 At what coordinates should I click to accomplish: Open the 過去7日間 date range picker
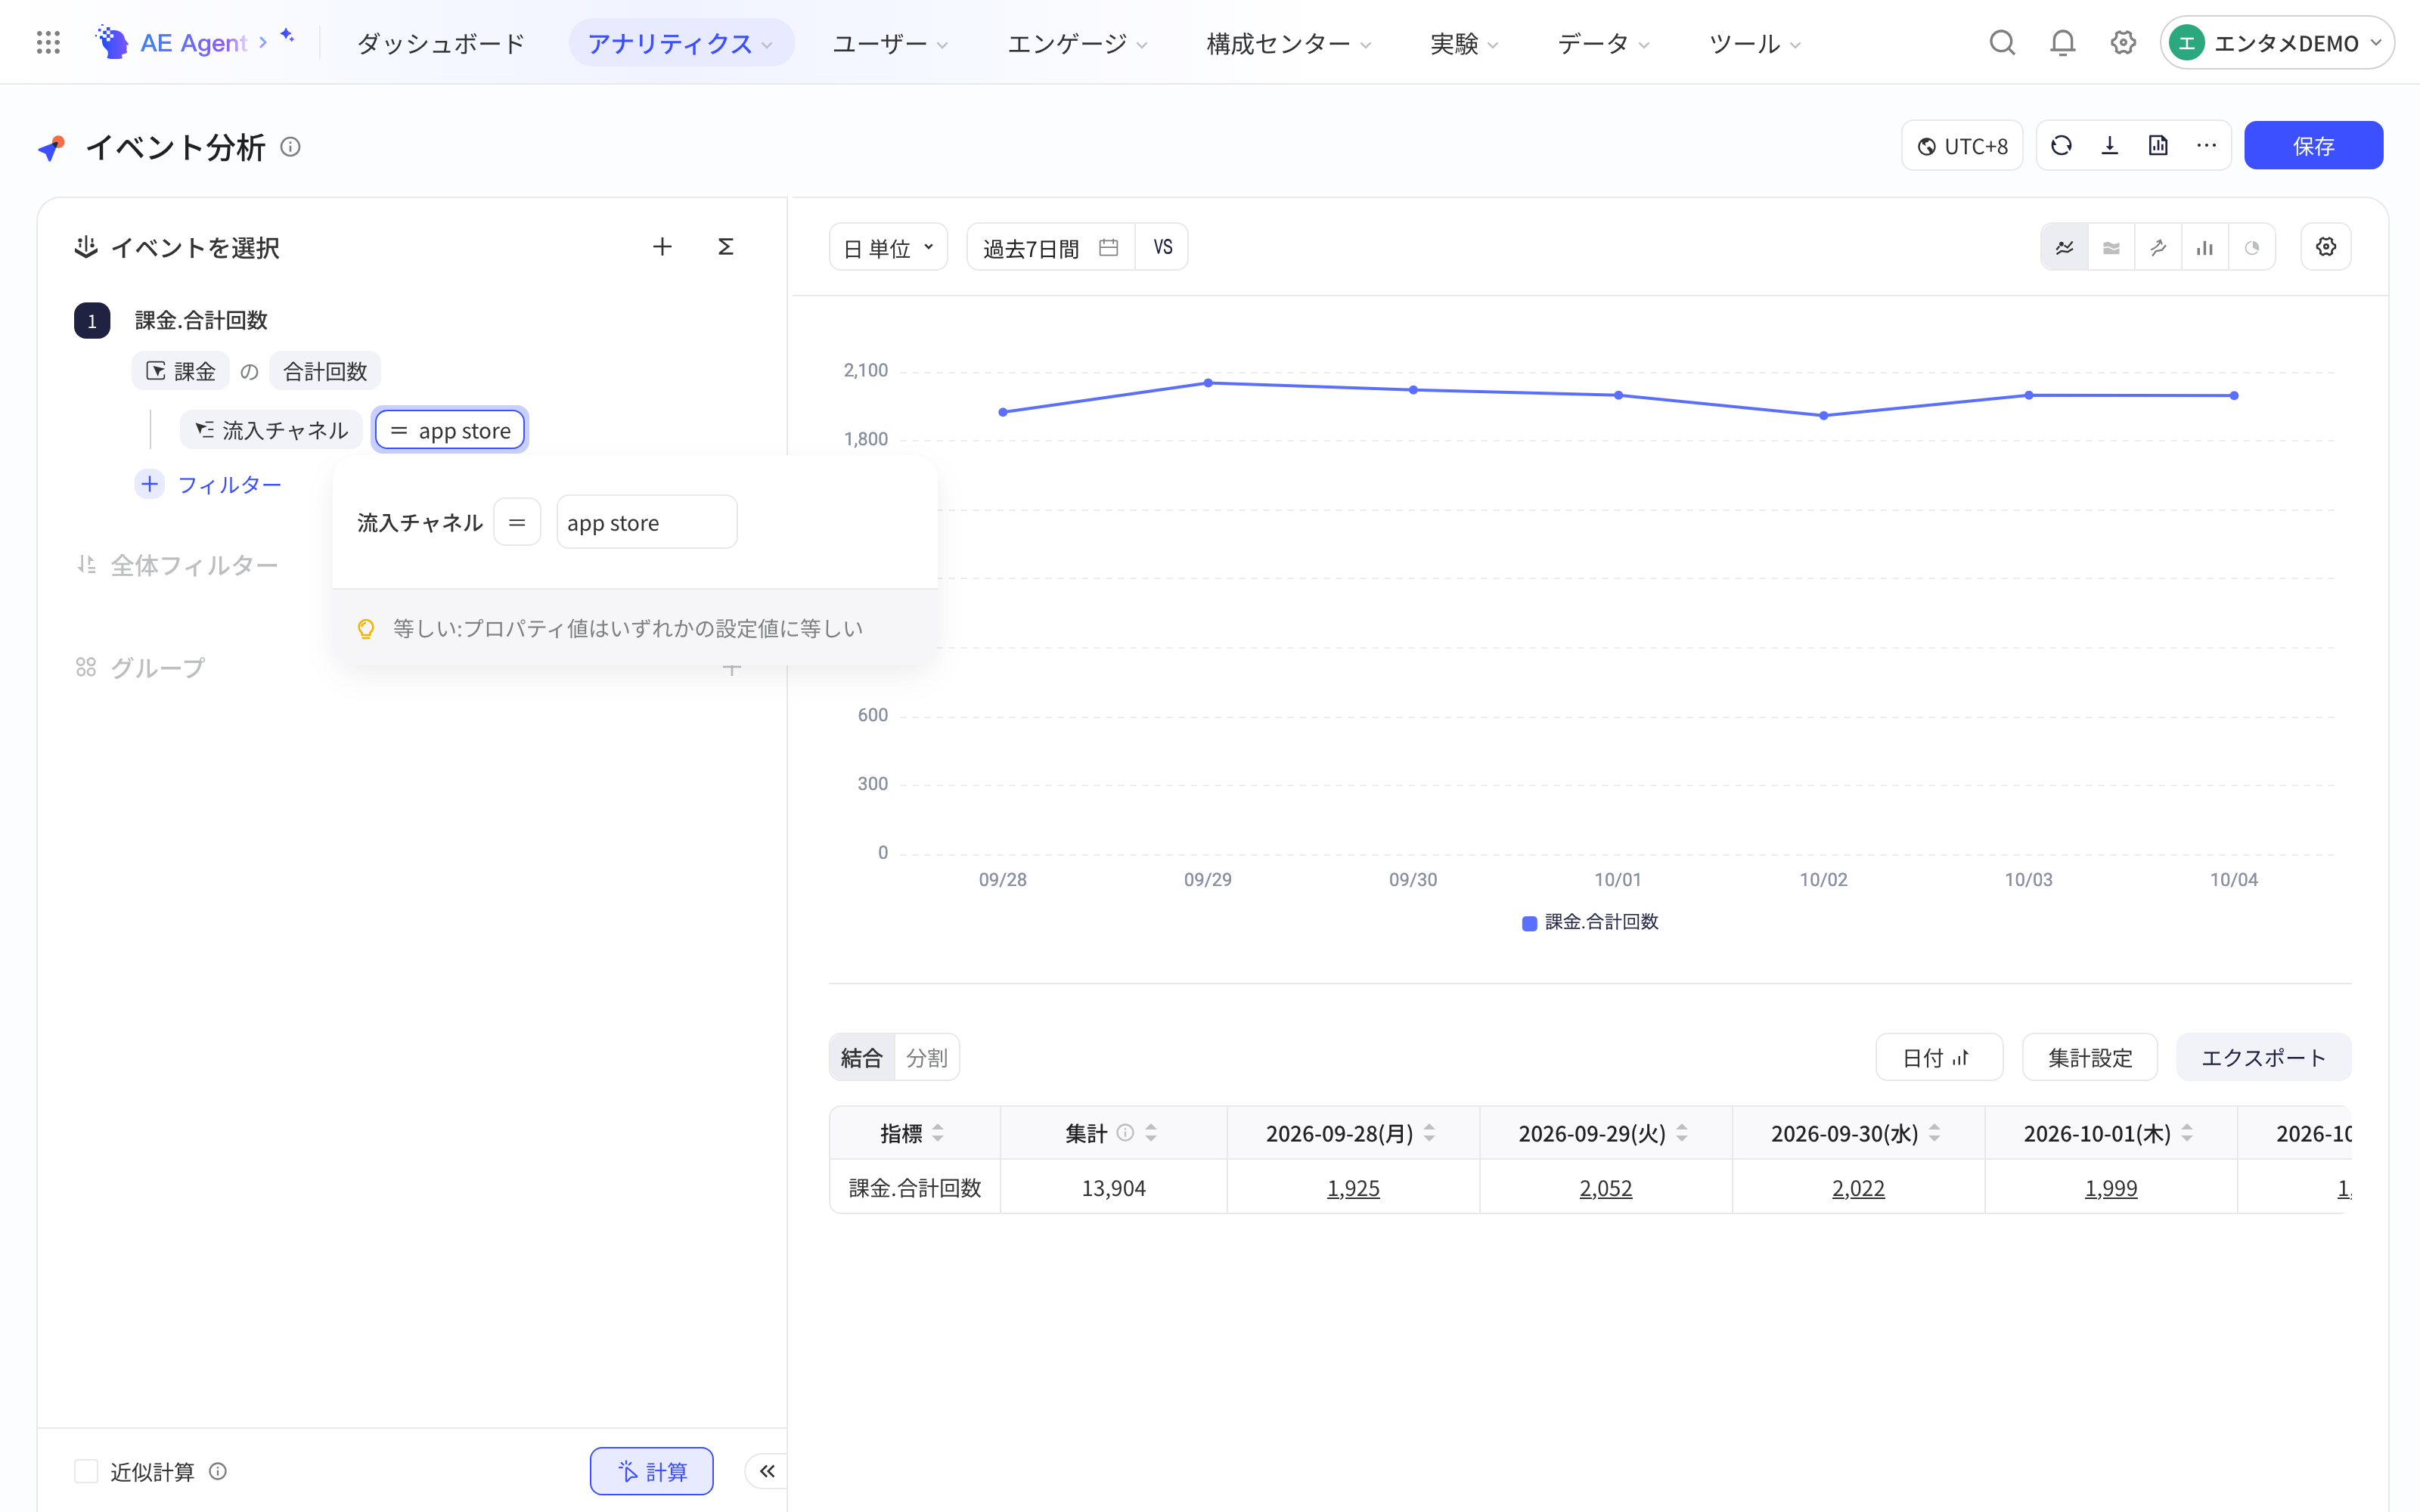point(1050,248)
